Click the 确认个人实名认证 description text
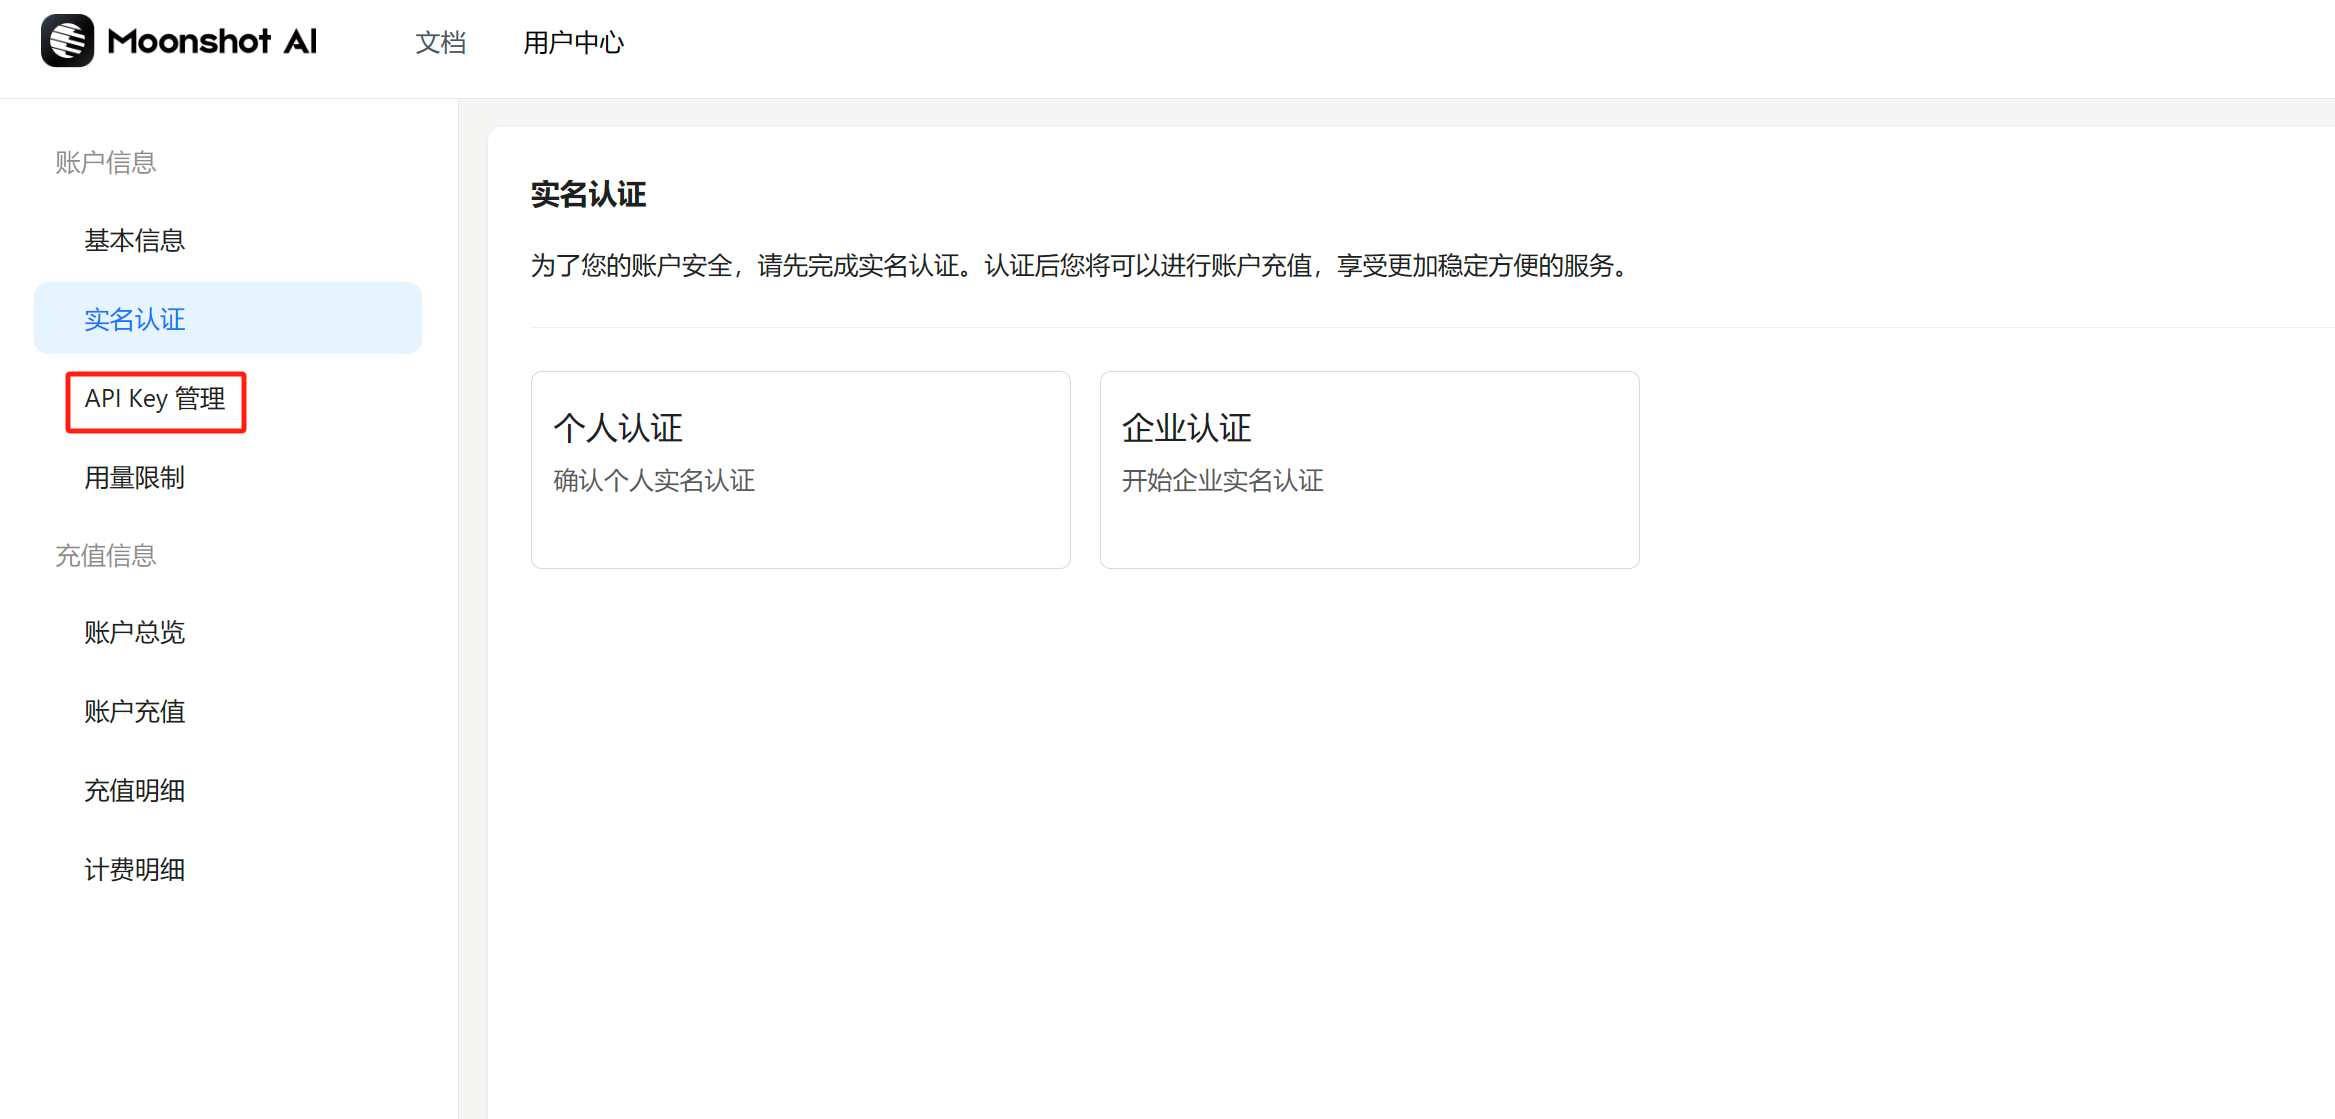Image resolution: width=2335 pixels, height=1119 pixels. (654, 481)
